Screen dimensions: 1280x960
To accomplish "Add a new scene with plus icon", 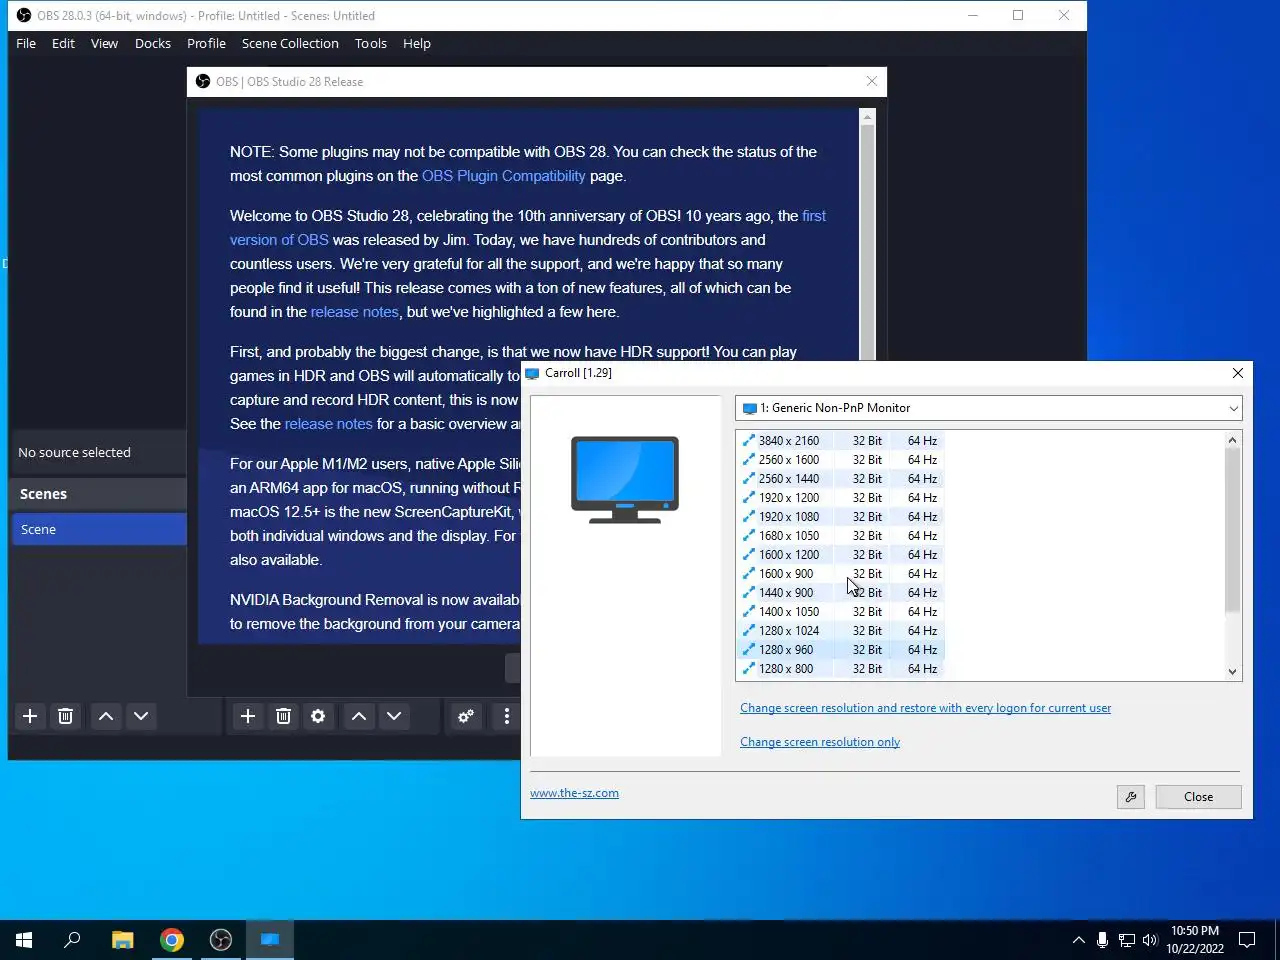I will (30, 716).
